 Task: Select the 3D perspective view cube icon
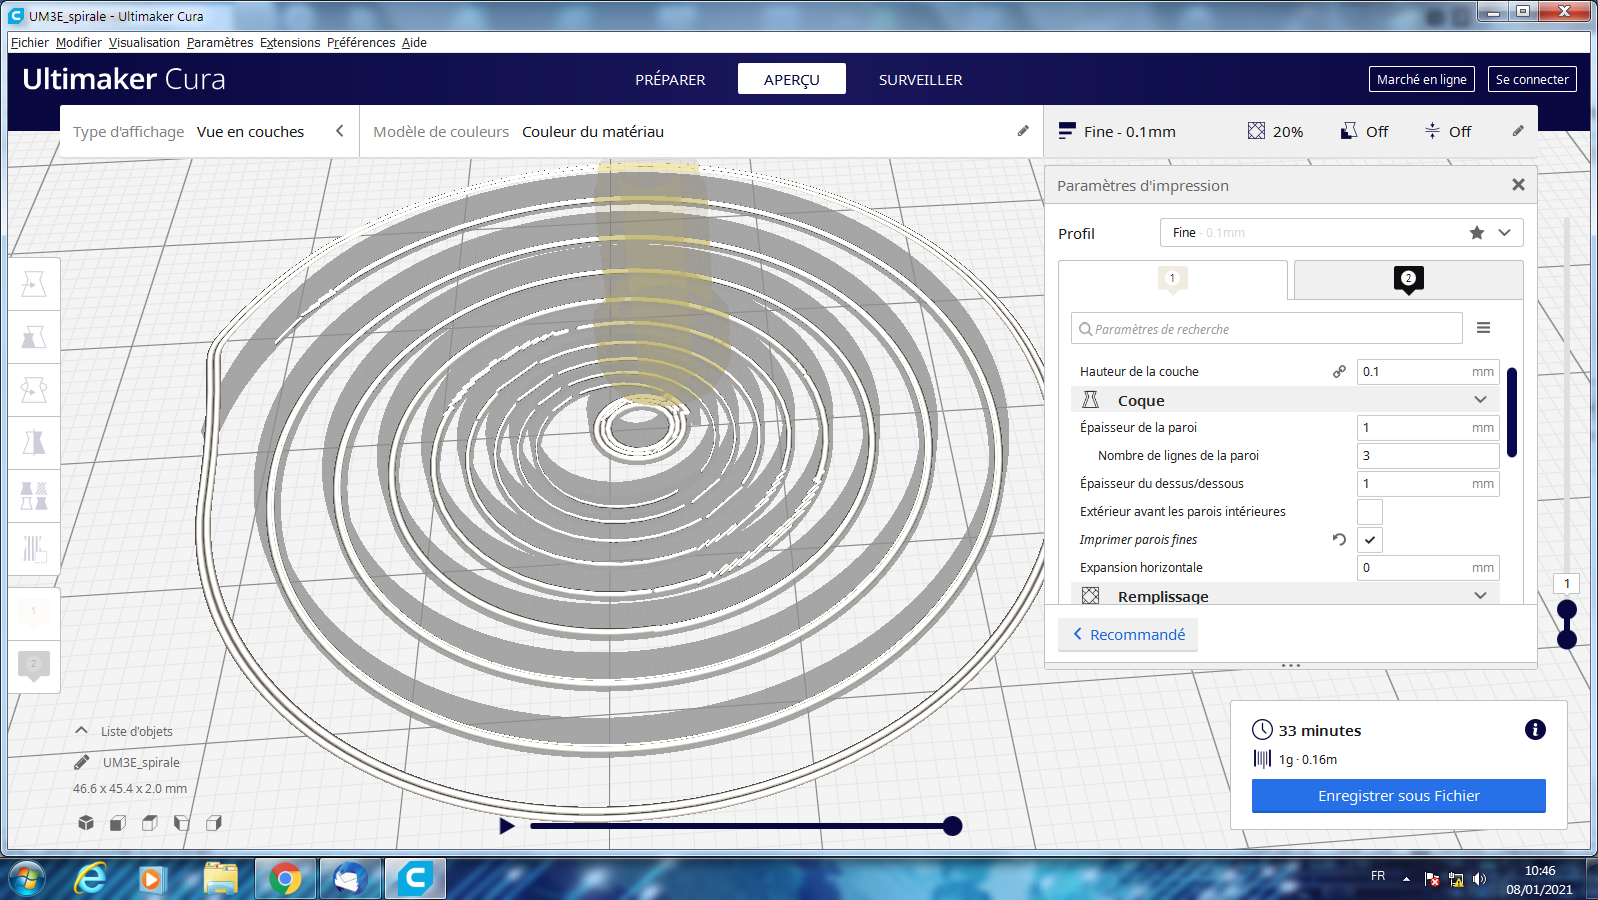point(86,823)
